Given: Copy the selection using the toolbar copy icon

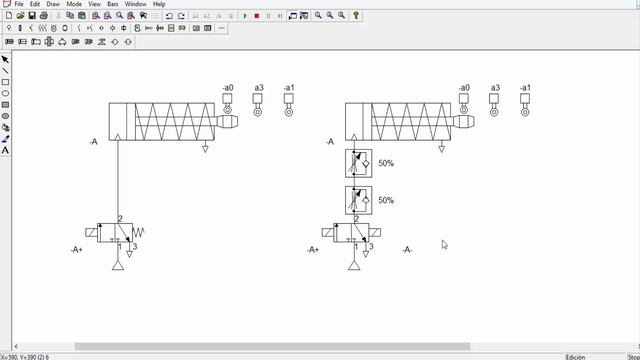Looking at the screenshot, I should (70, 16).
